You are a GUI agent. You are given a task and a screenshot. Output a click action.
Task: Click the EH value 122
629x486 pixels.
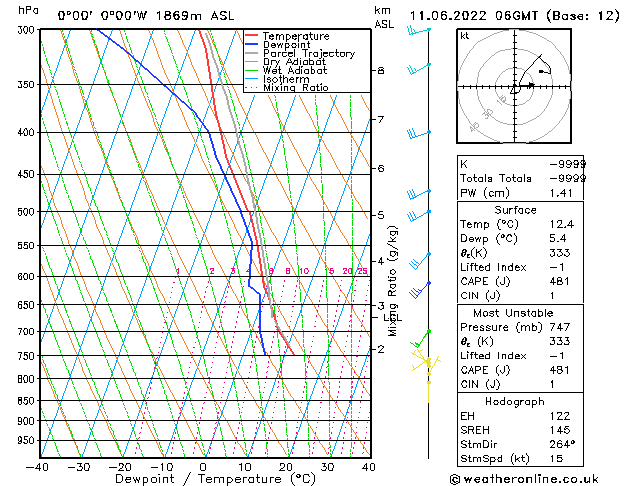tap(560, 416)
